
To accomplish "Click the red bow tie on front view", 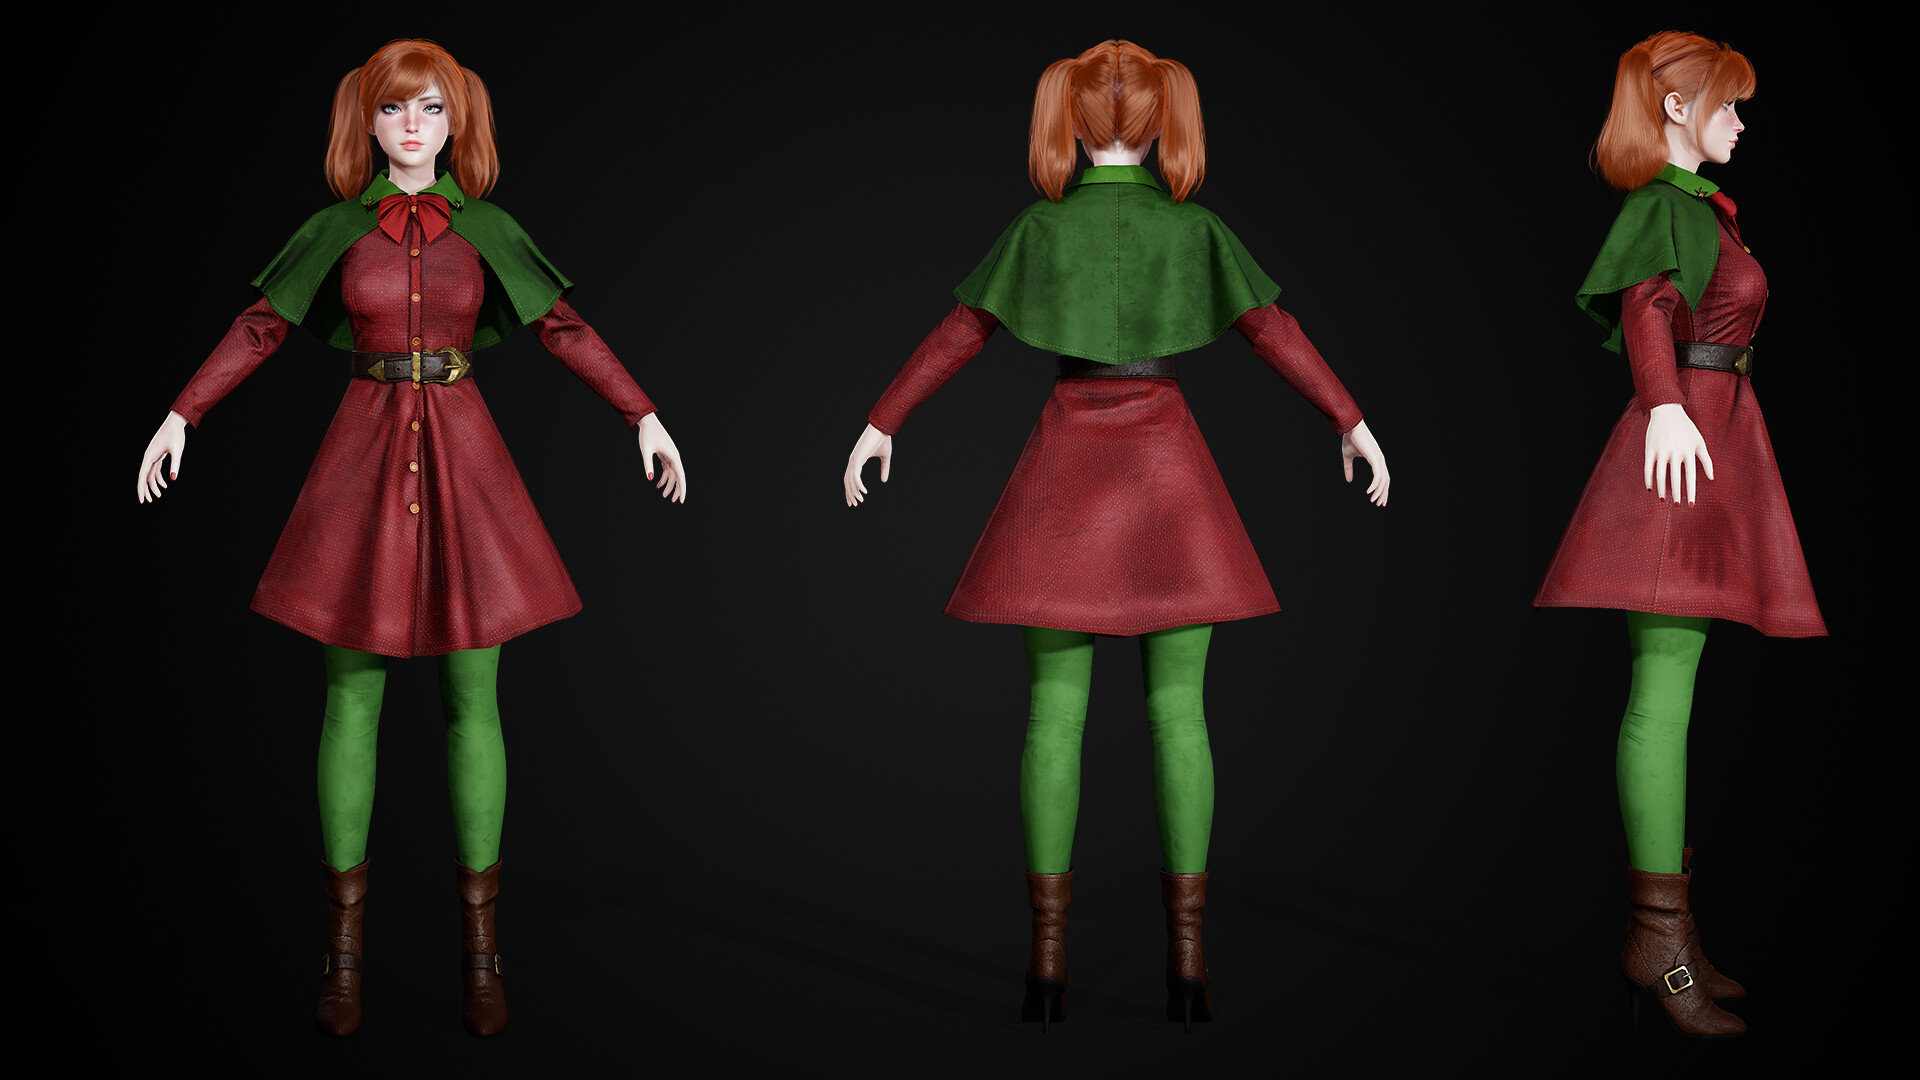I will 413,215.
